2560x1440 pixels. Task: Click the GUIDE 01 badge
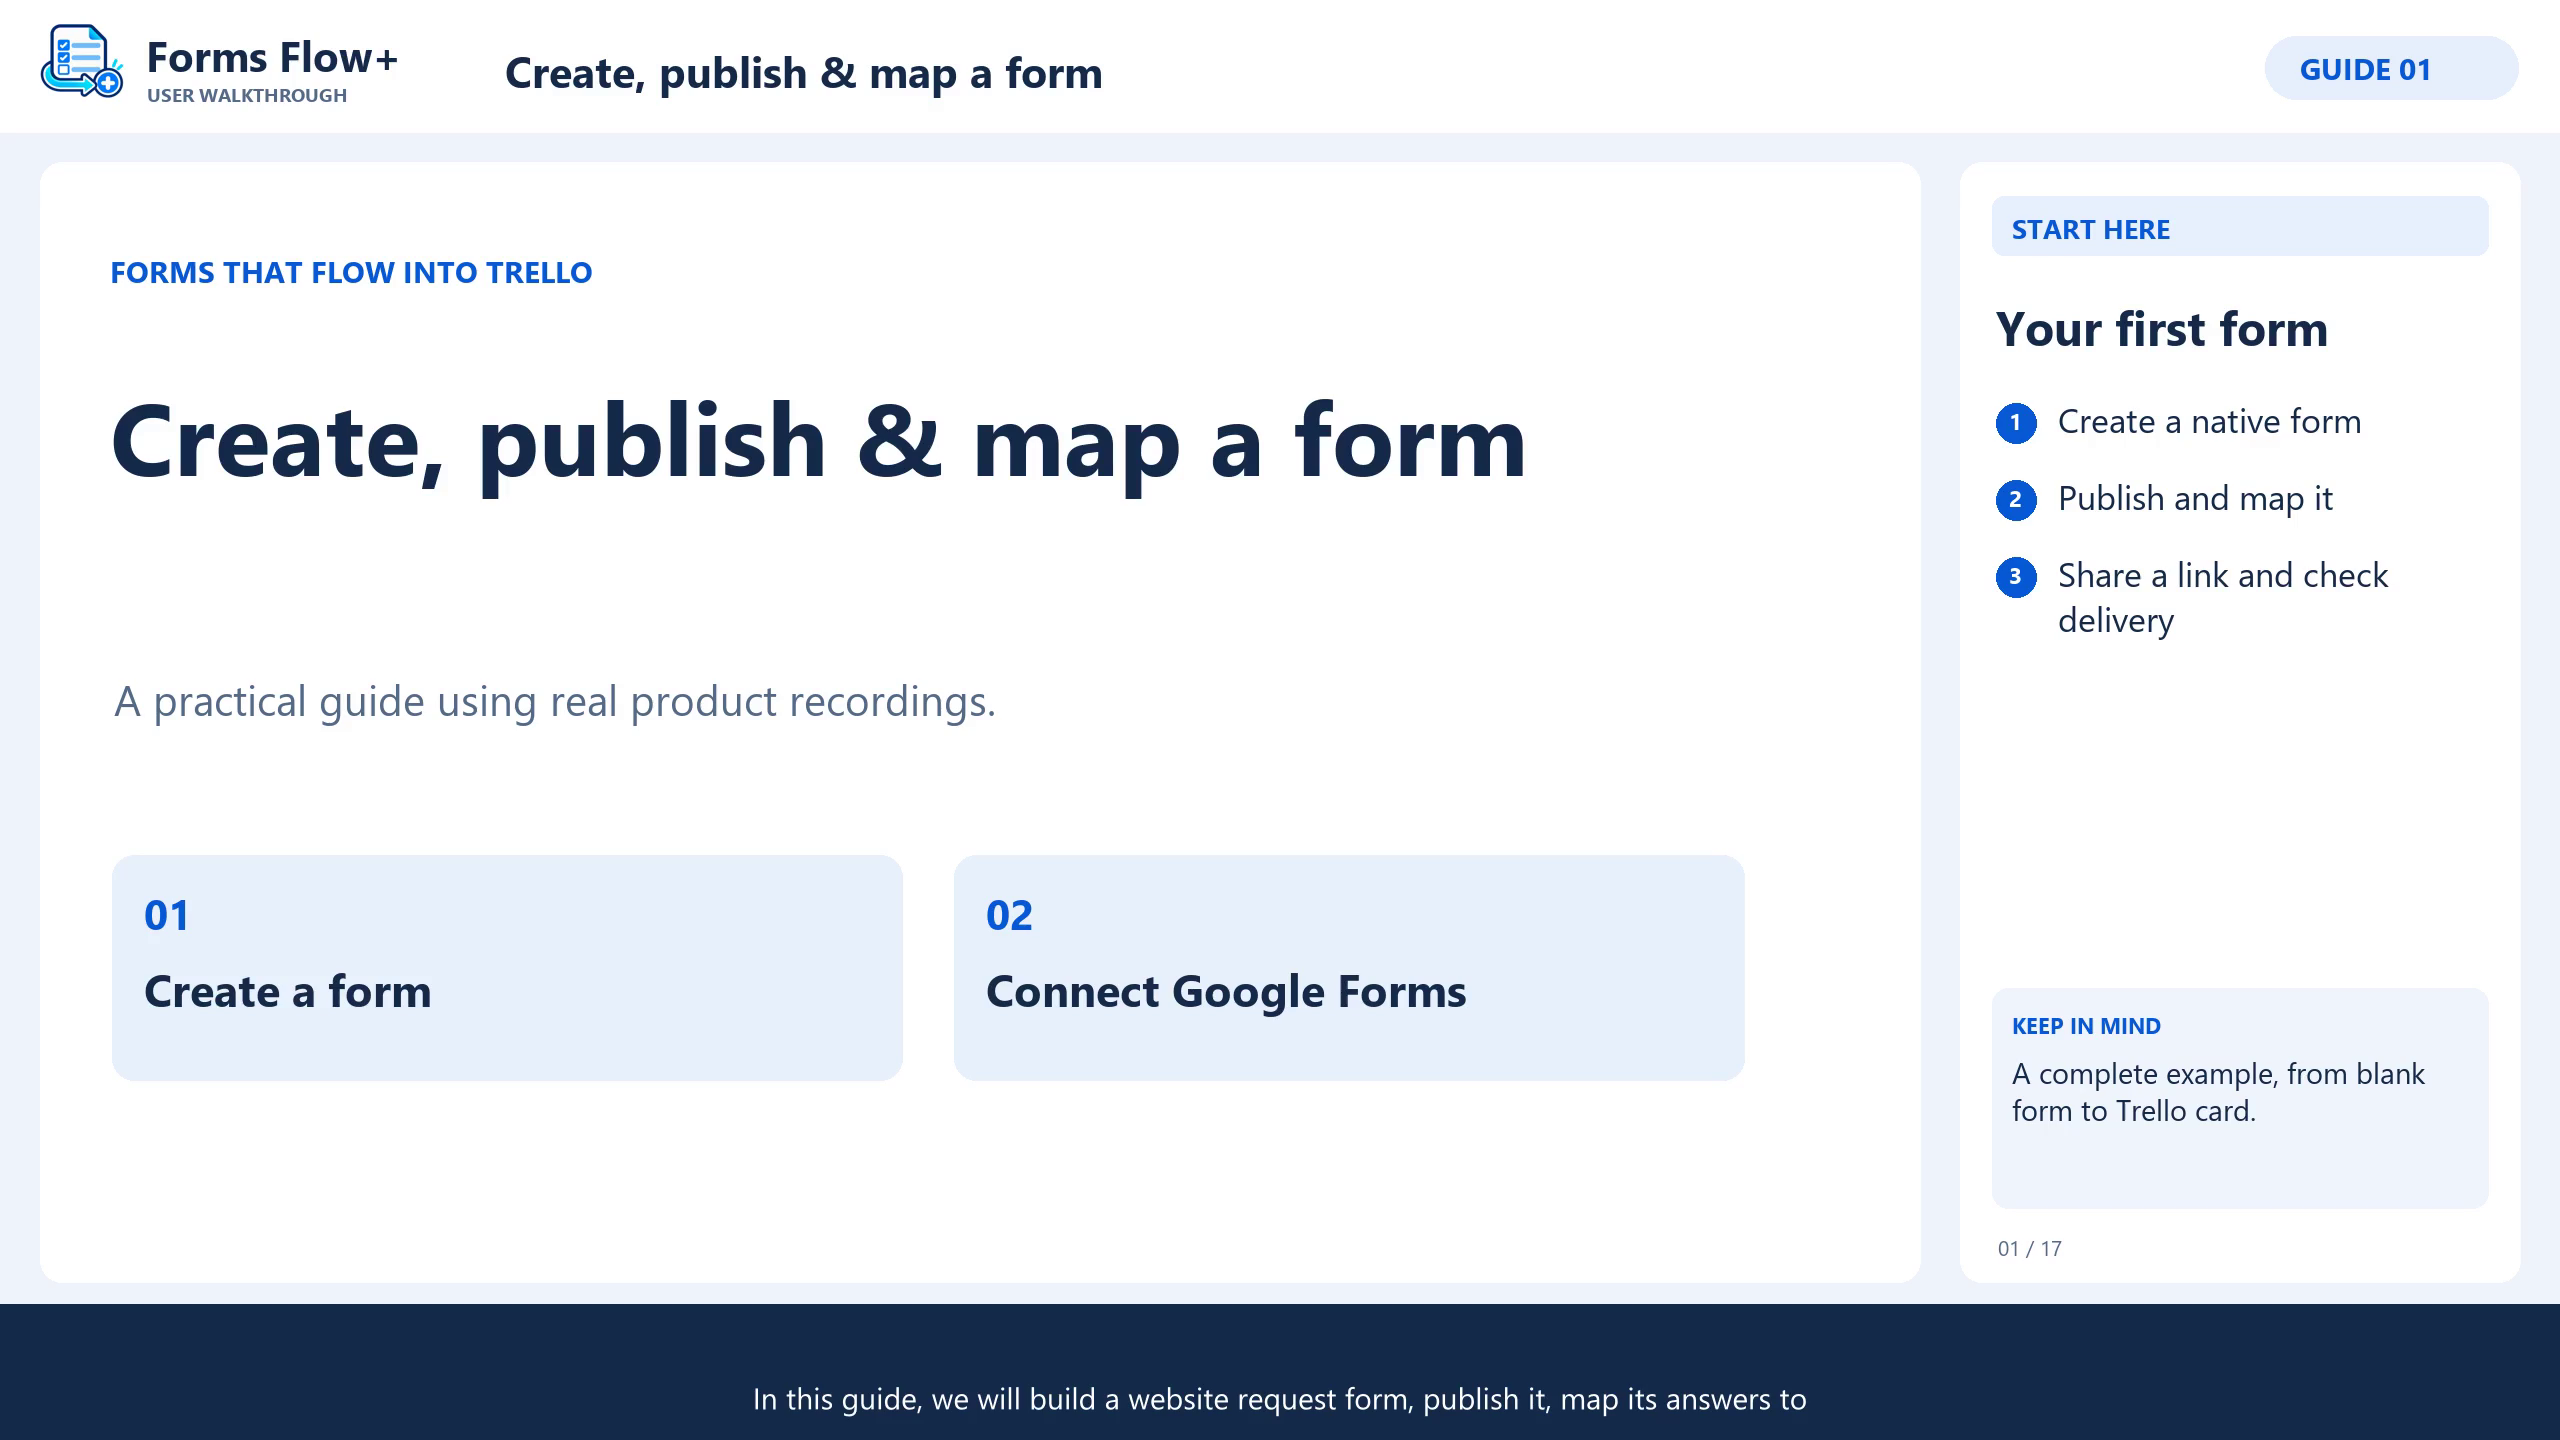pyautogui.click(x=2391, y=69)
